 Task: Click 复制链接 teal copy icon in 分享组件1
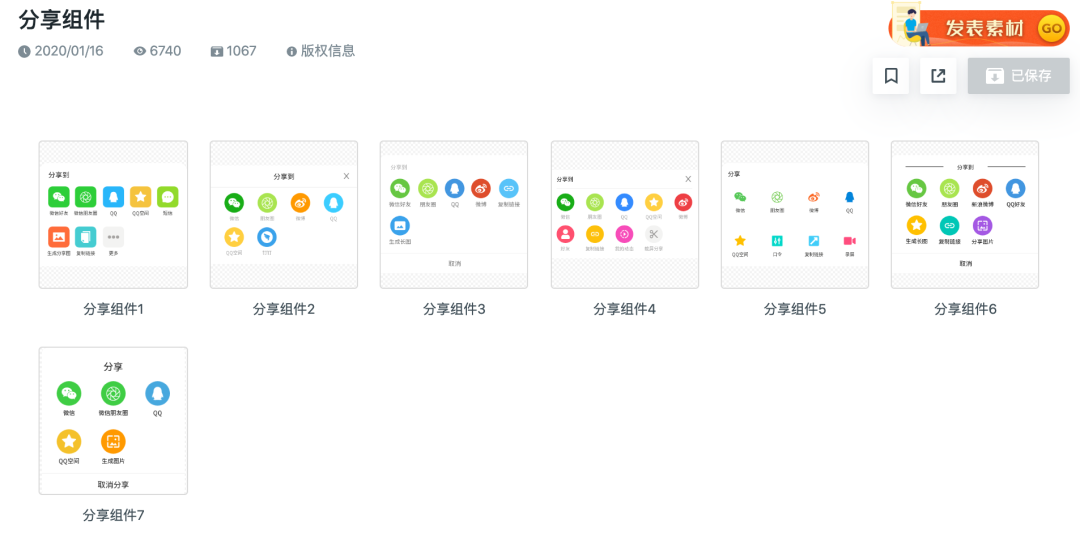(x=86, y=237)
